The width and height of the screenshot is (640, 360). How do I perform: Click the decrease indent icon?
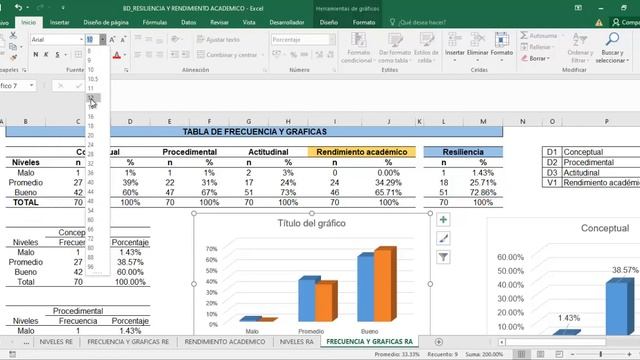[x=174, y=55]
